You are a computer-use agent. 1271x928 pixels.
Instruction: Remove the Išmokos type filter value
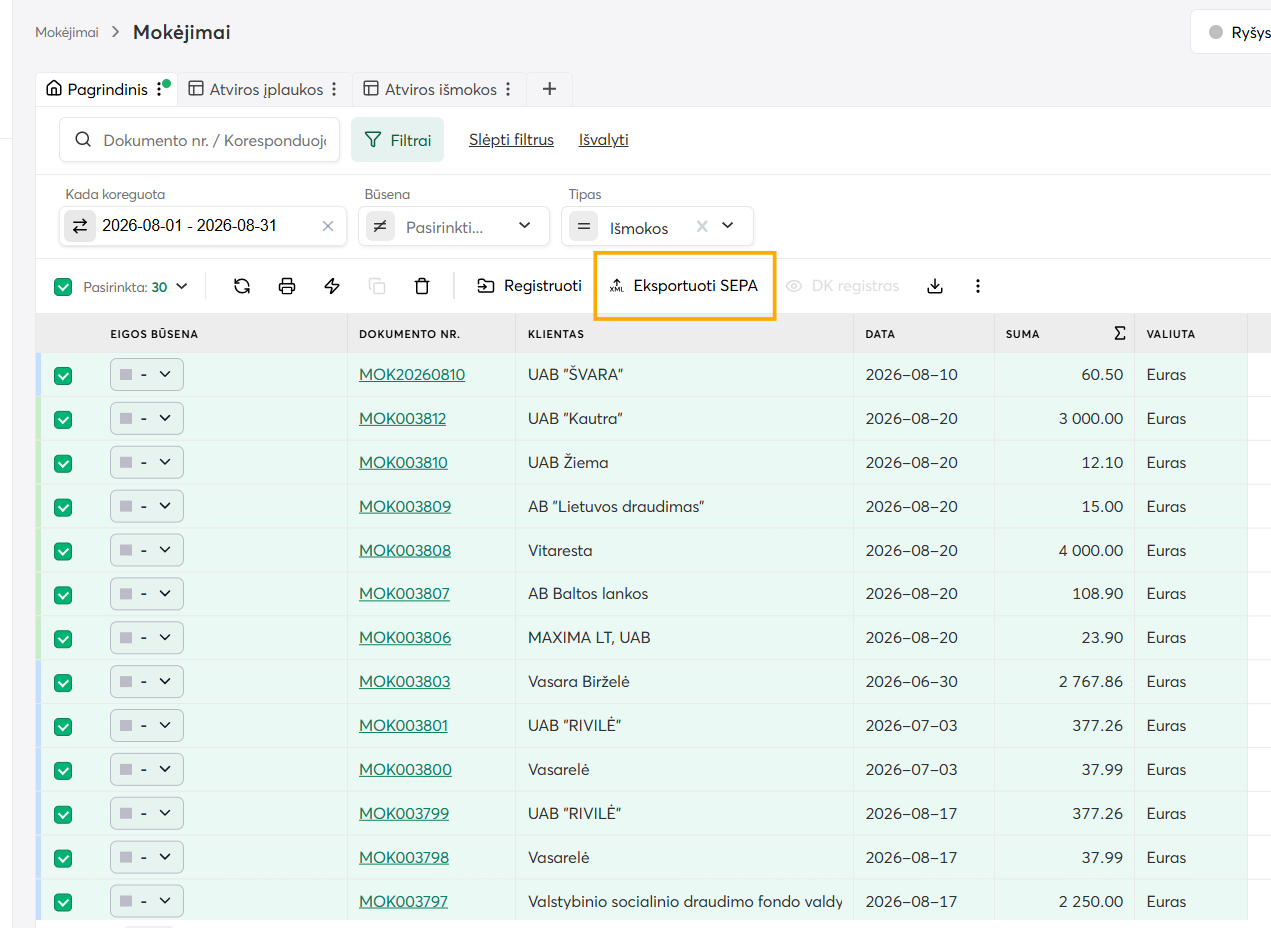pos(702,226)
